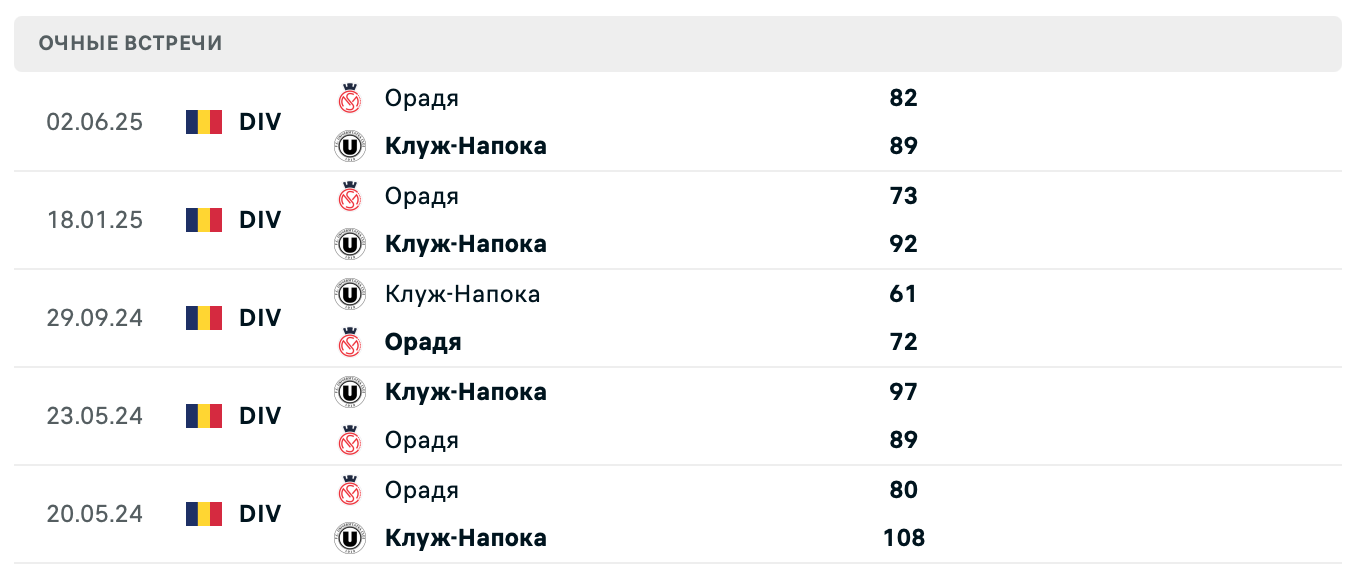Click Клуж-Напока name in the 23.05.24 match
Image resolution: width=1356 pixels, height=580 pixels.
(x=466, y=392)
